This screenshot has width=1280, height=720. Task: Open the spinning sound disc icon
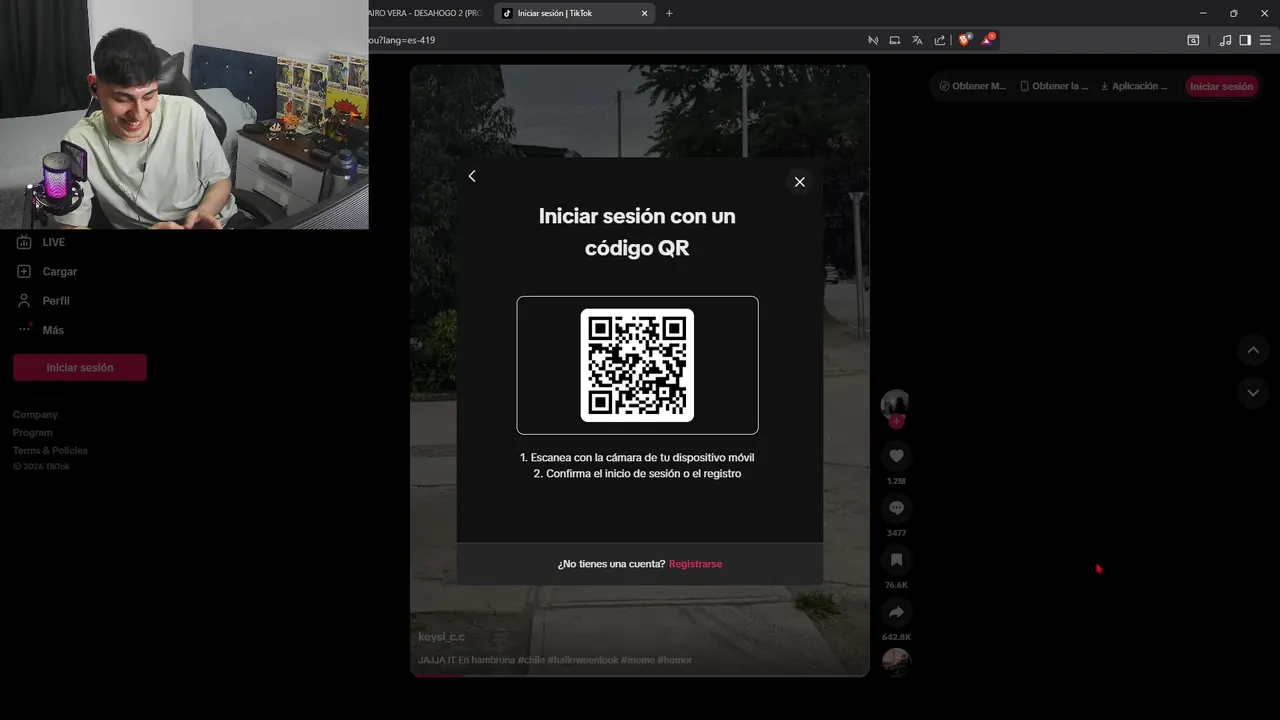(896, 662)
